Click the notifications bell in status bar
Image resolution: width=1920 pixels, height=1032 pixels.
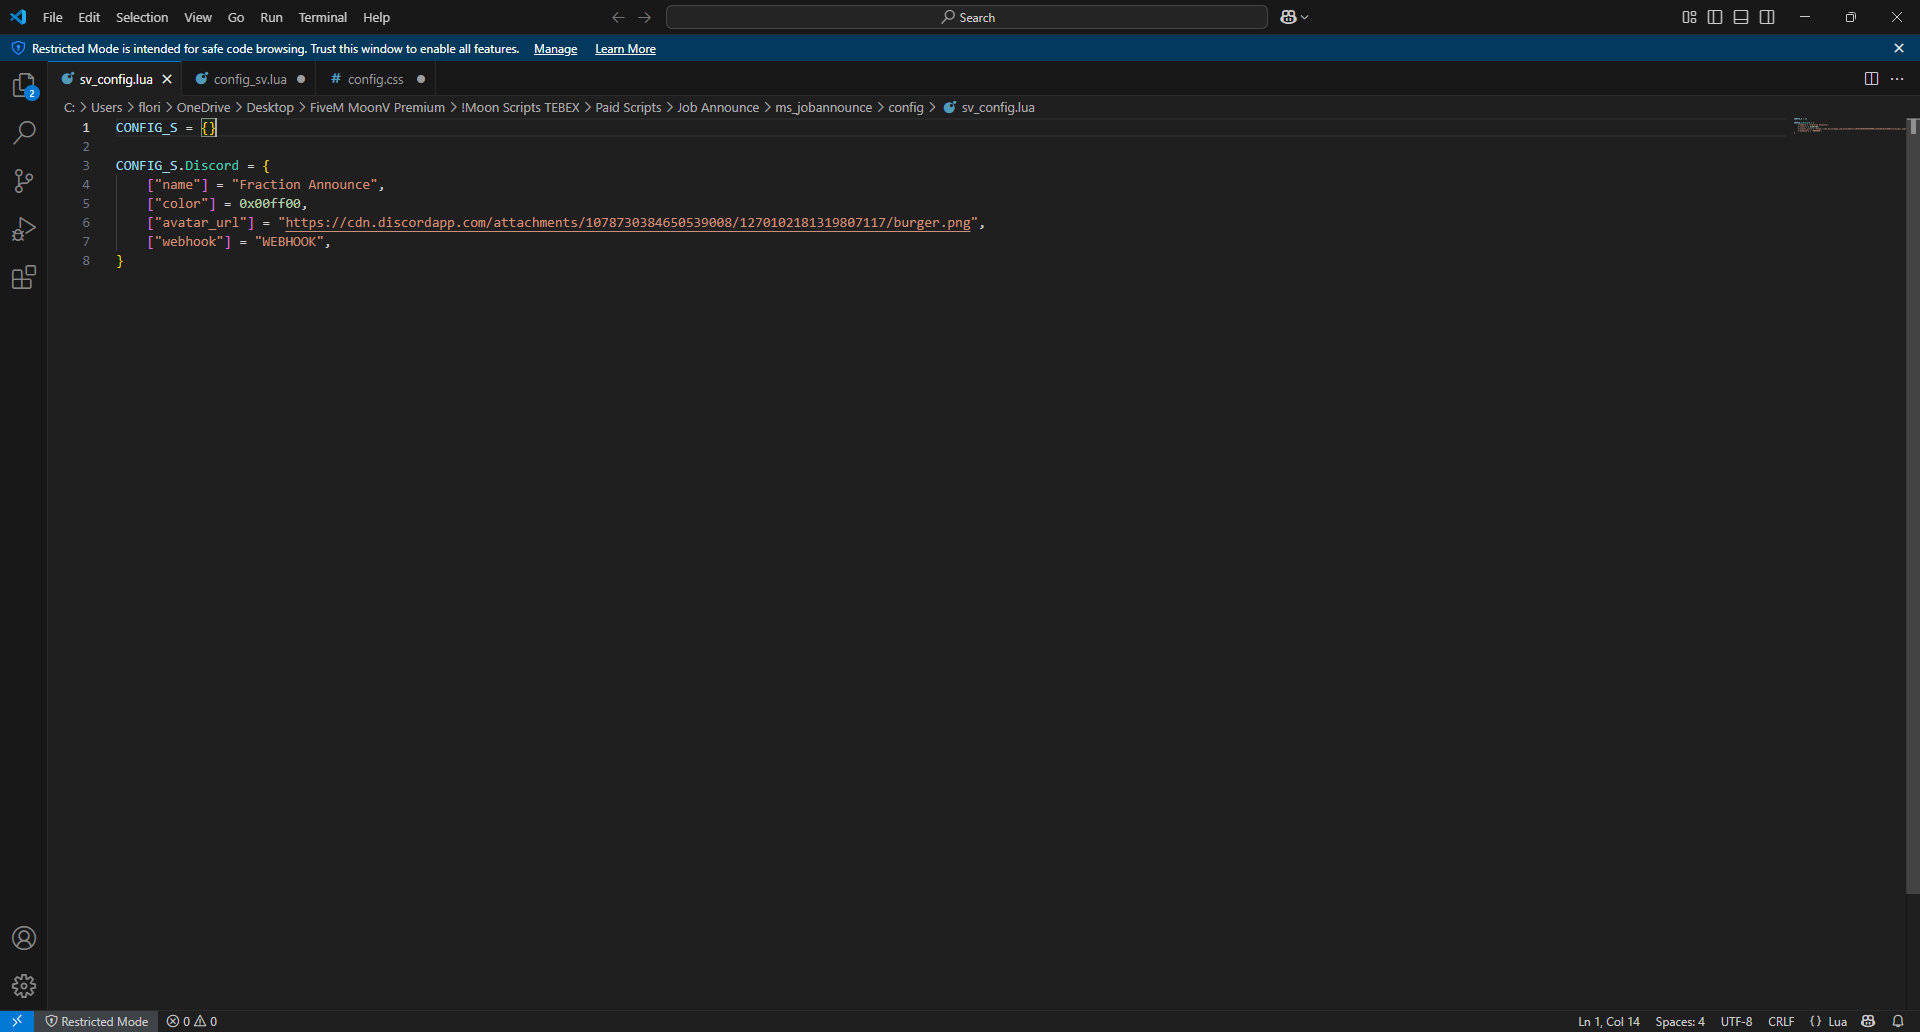pyautogui.click(x=1898, y=1021)
